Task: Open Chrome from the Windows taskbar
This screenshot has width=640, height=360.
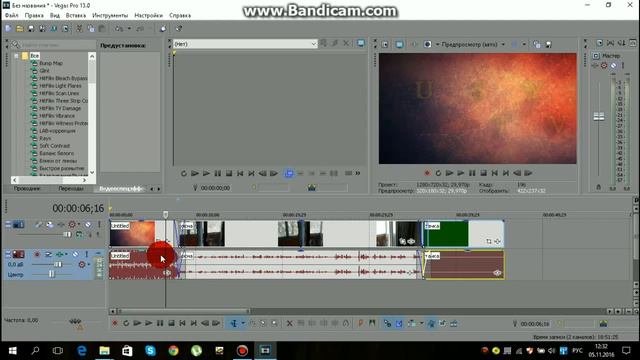Action: point(173,351)
